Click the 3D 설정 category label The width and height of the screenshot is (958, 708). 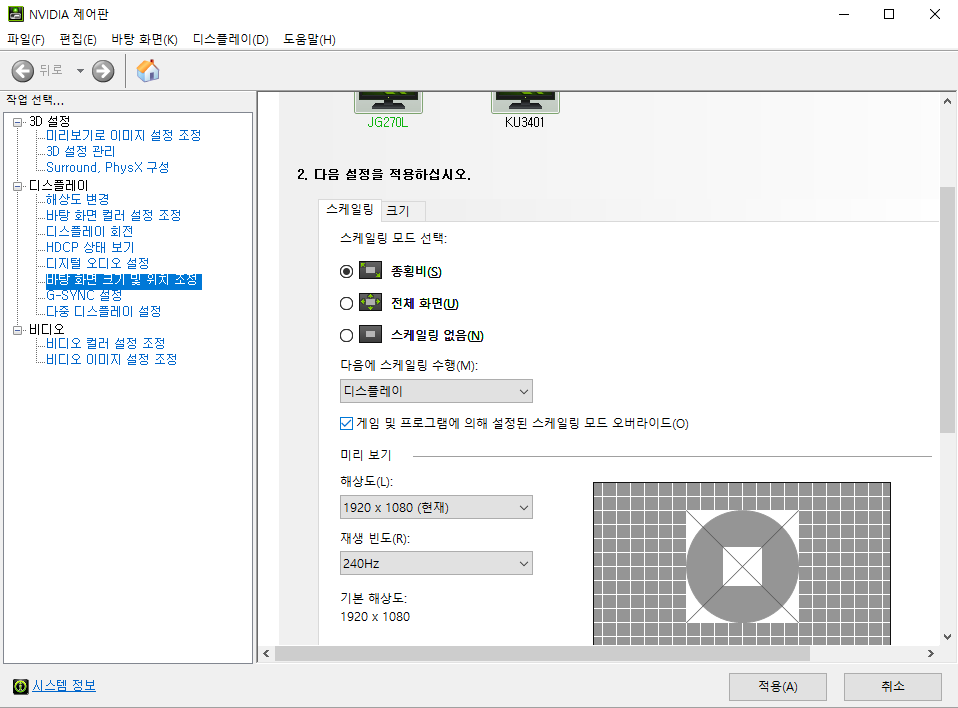[x=49, y=122]
